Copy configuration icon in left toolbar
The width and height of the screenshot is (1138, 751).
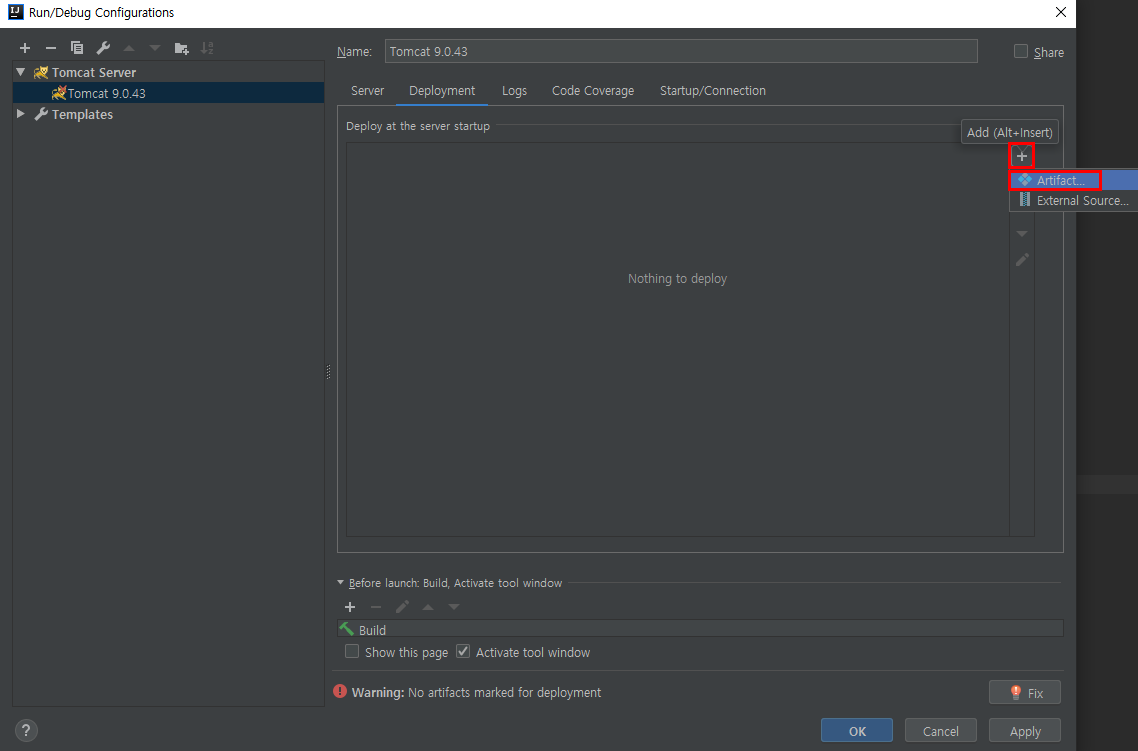tap(77, 48)
